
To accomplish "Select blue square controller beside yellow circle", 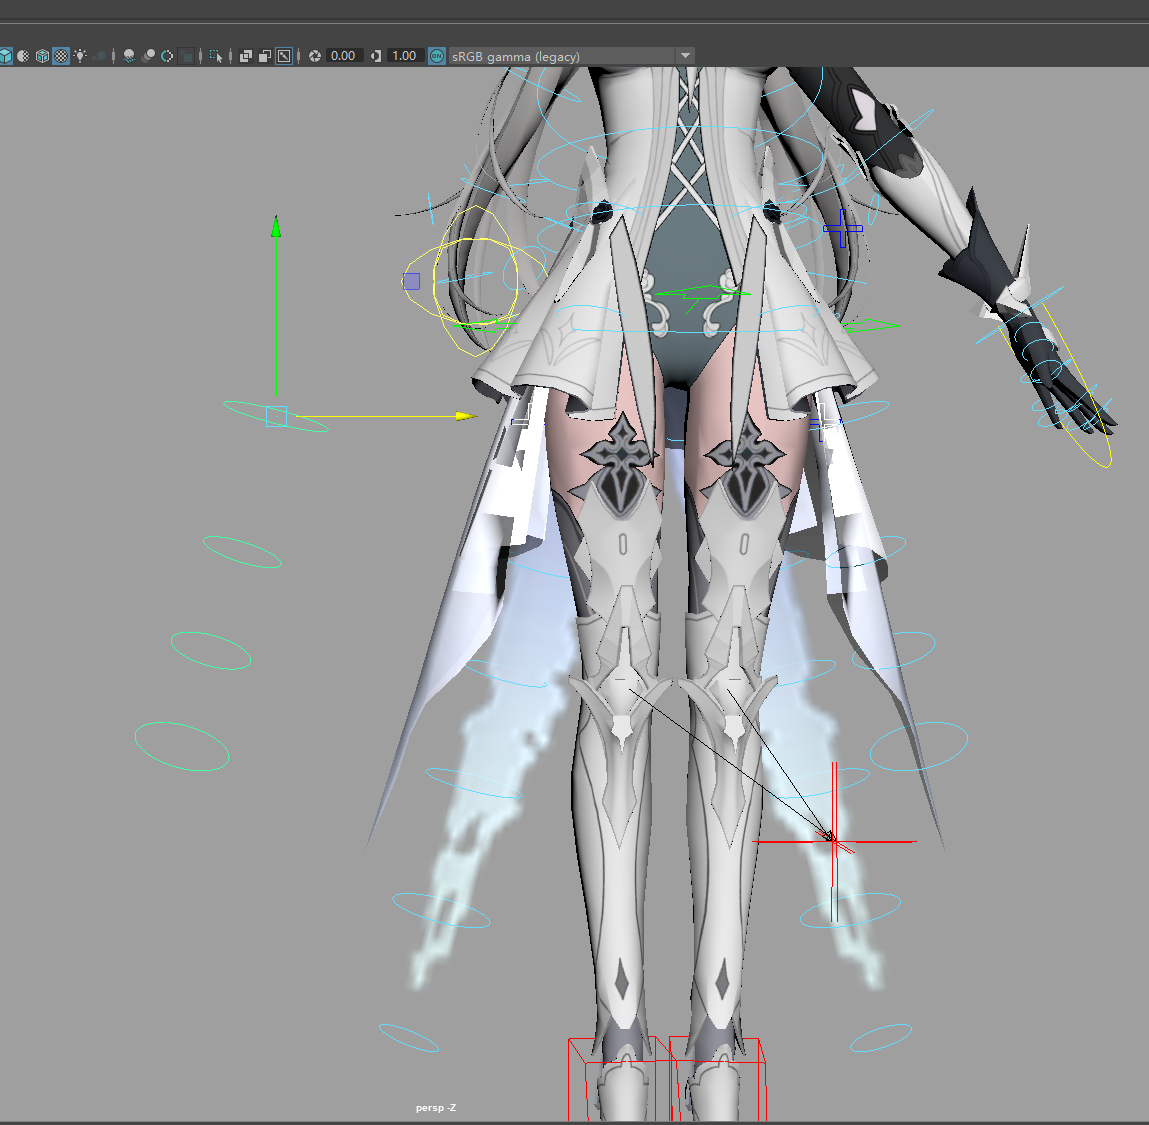I will tap(411, 281).
